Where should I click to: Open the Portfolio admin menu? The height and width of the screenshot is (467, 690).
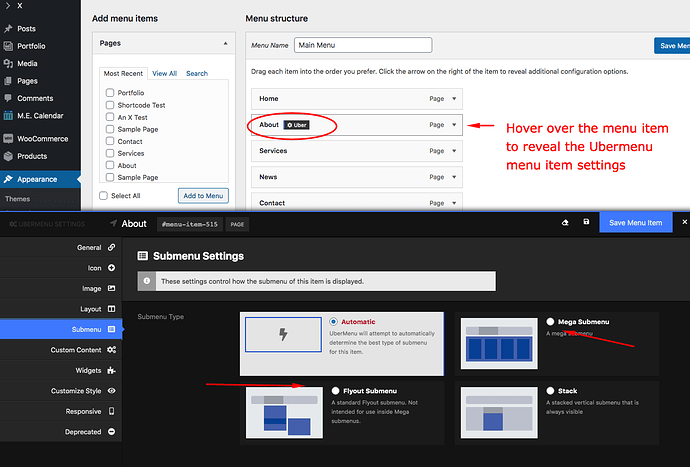[31, 46]
